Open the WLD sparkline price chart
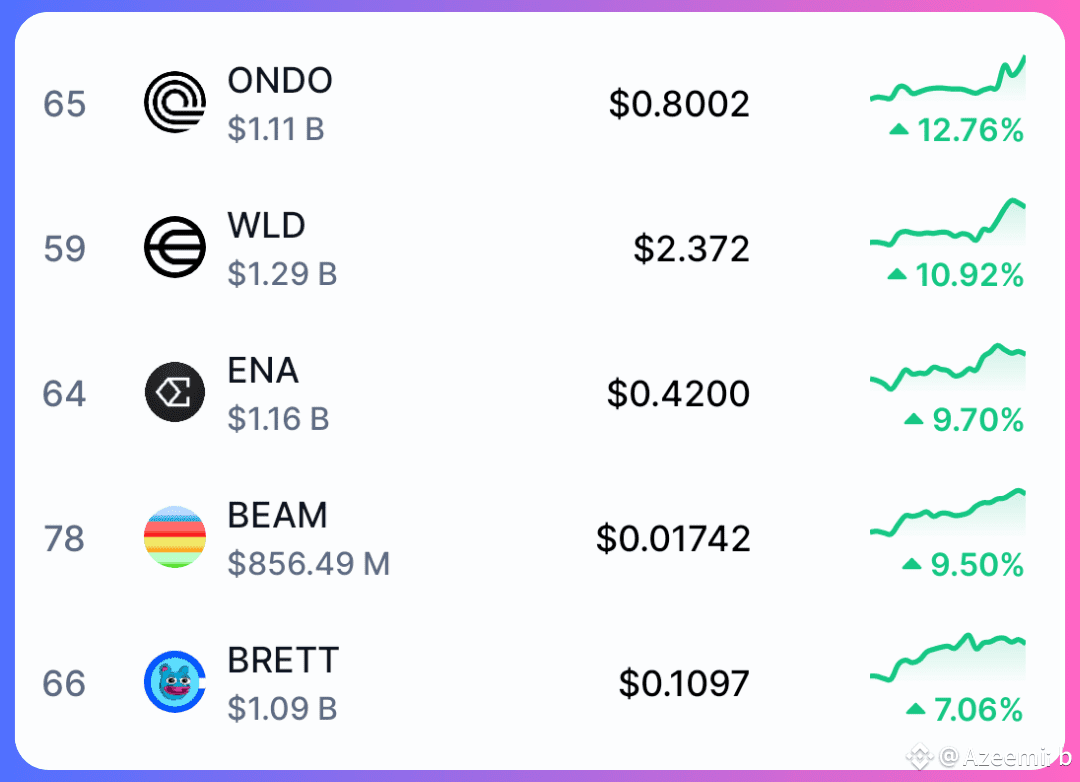The image size is (1080, 782). tap(948, 223)
